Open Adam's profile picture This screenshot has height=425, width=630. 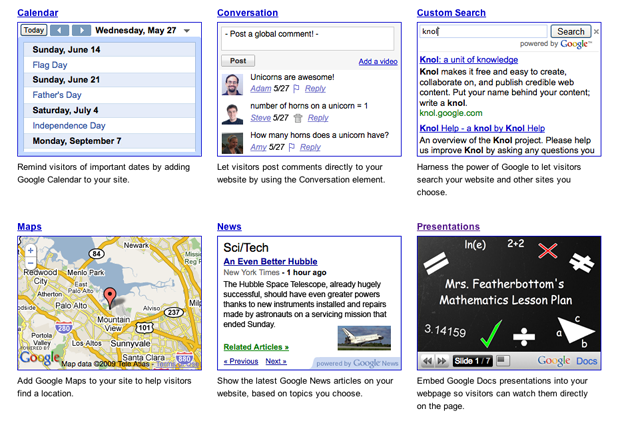point(232,84)
